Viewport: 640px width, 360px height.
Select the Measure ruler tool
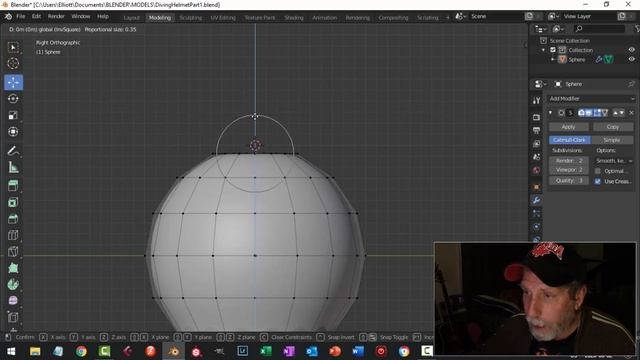pos(13,167)
